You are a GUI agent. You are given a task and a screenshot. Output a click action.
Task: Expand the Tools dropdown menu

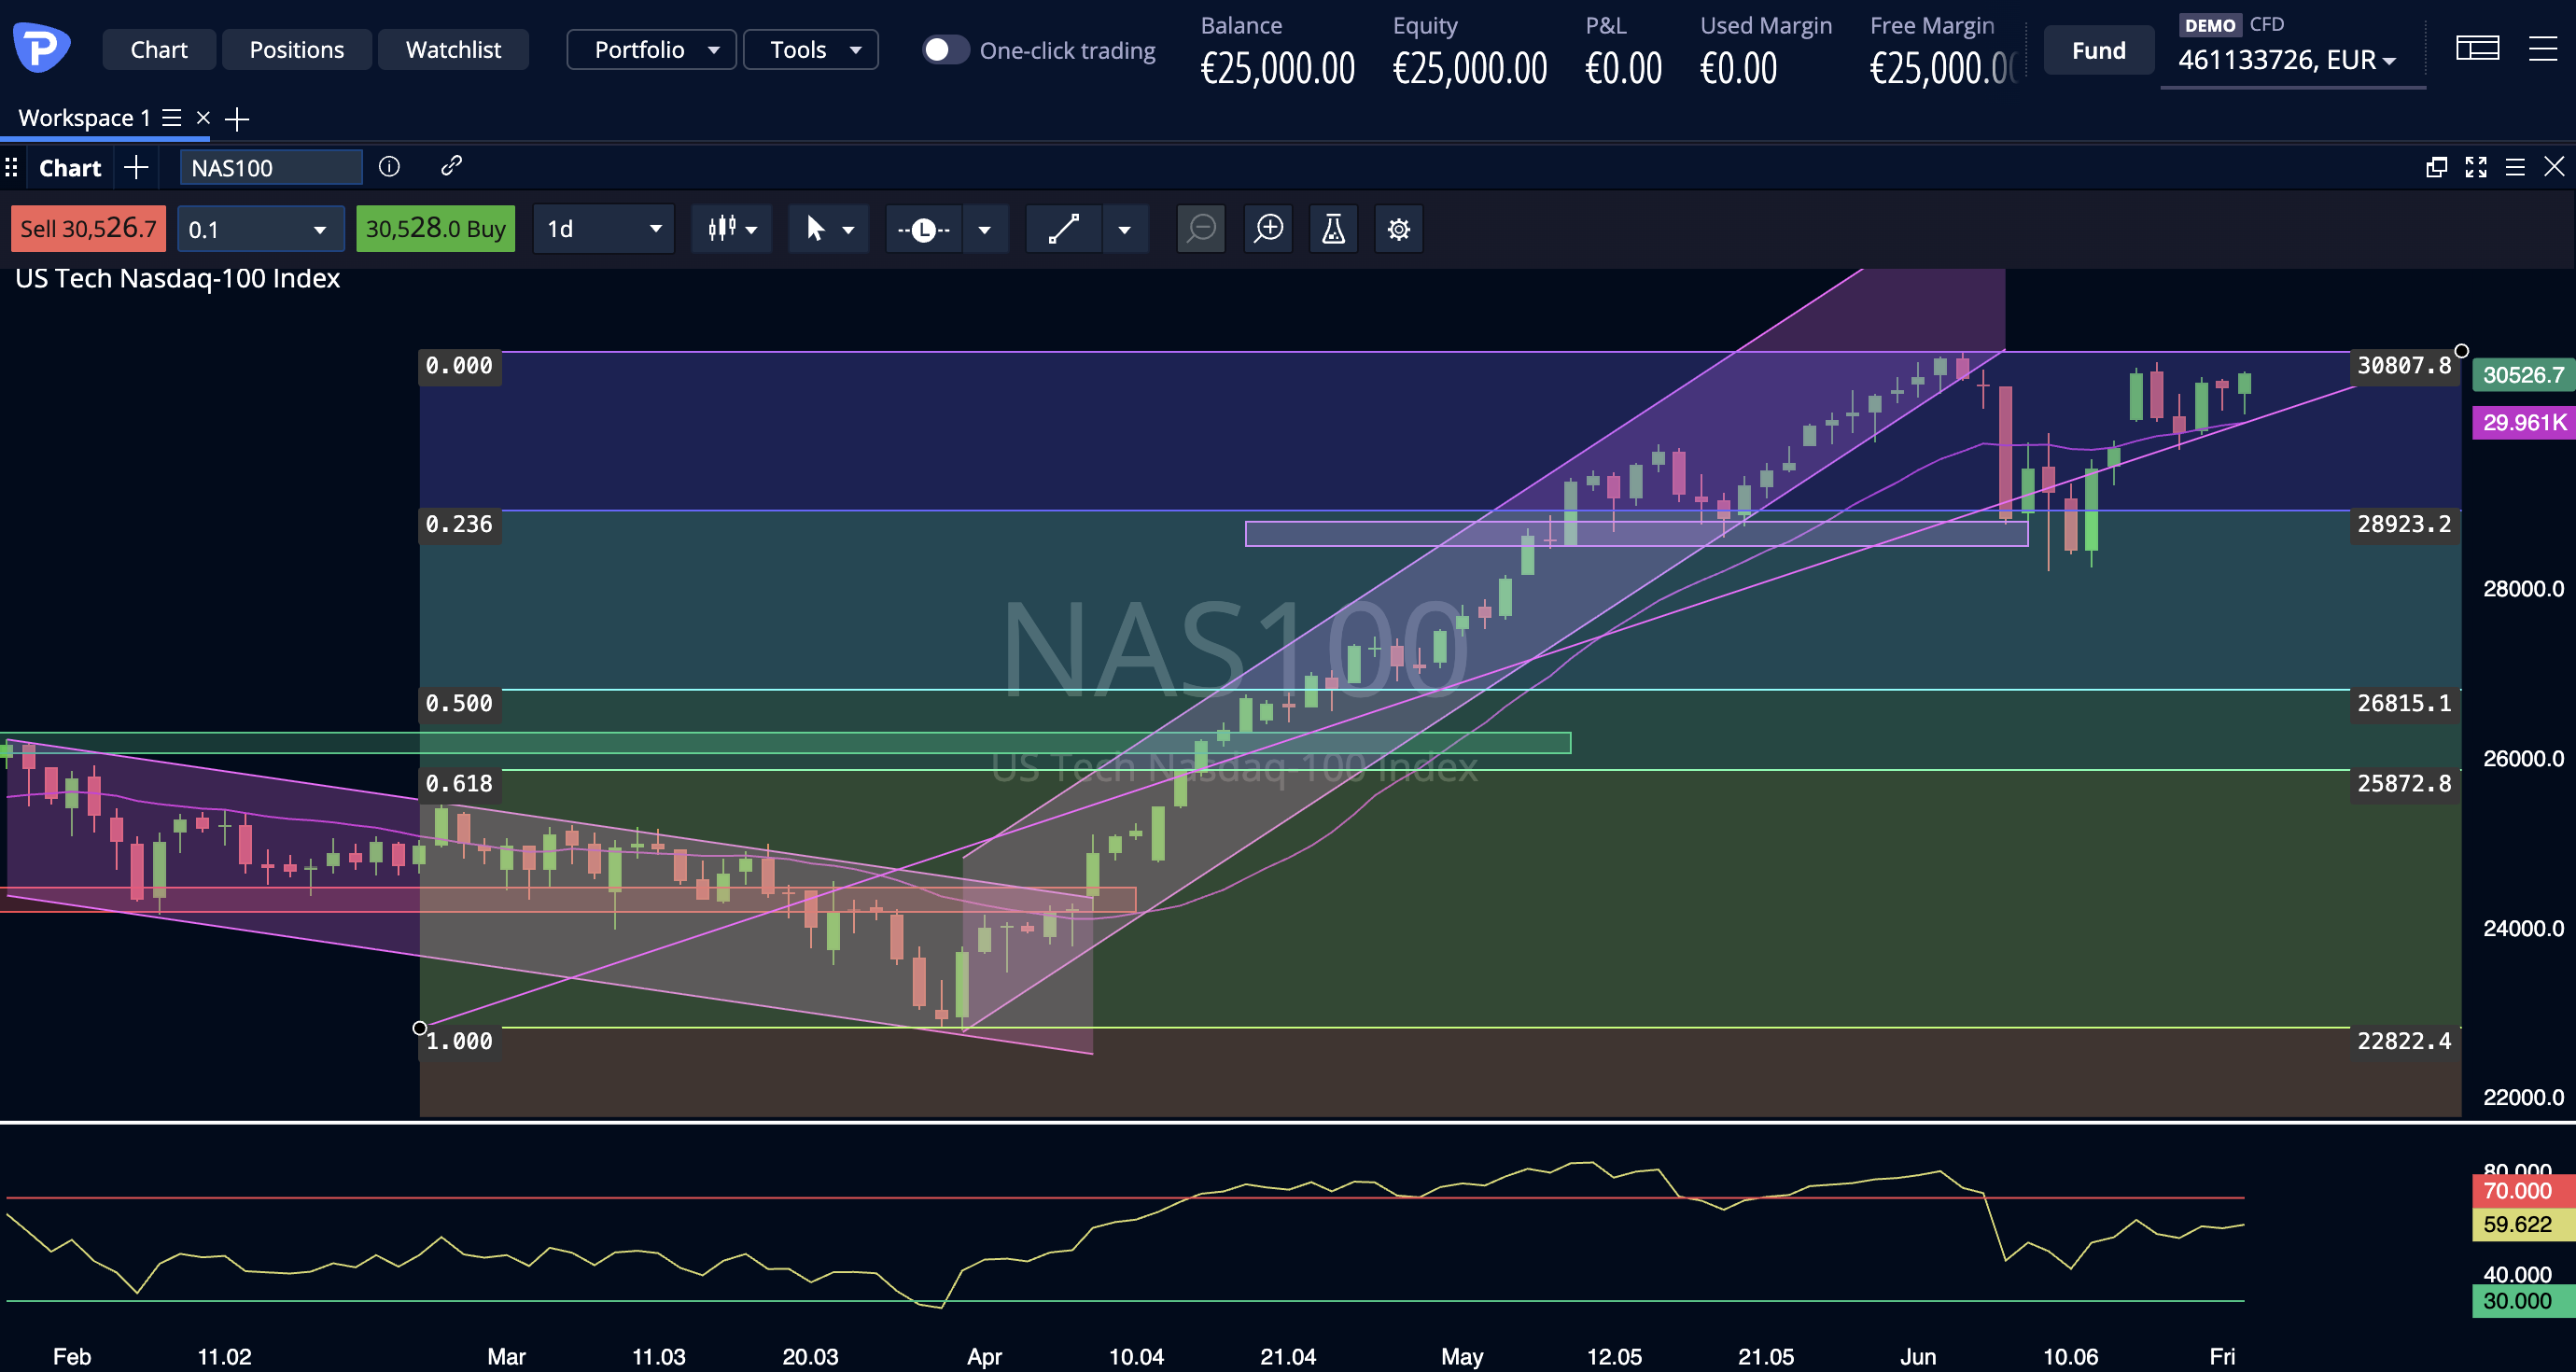pyautogui.click(x=811, y=49)
